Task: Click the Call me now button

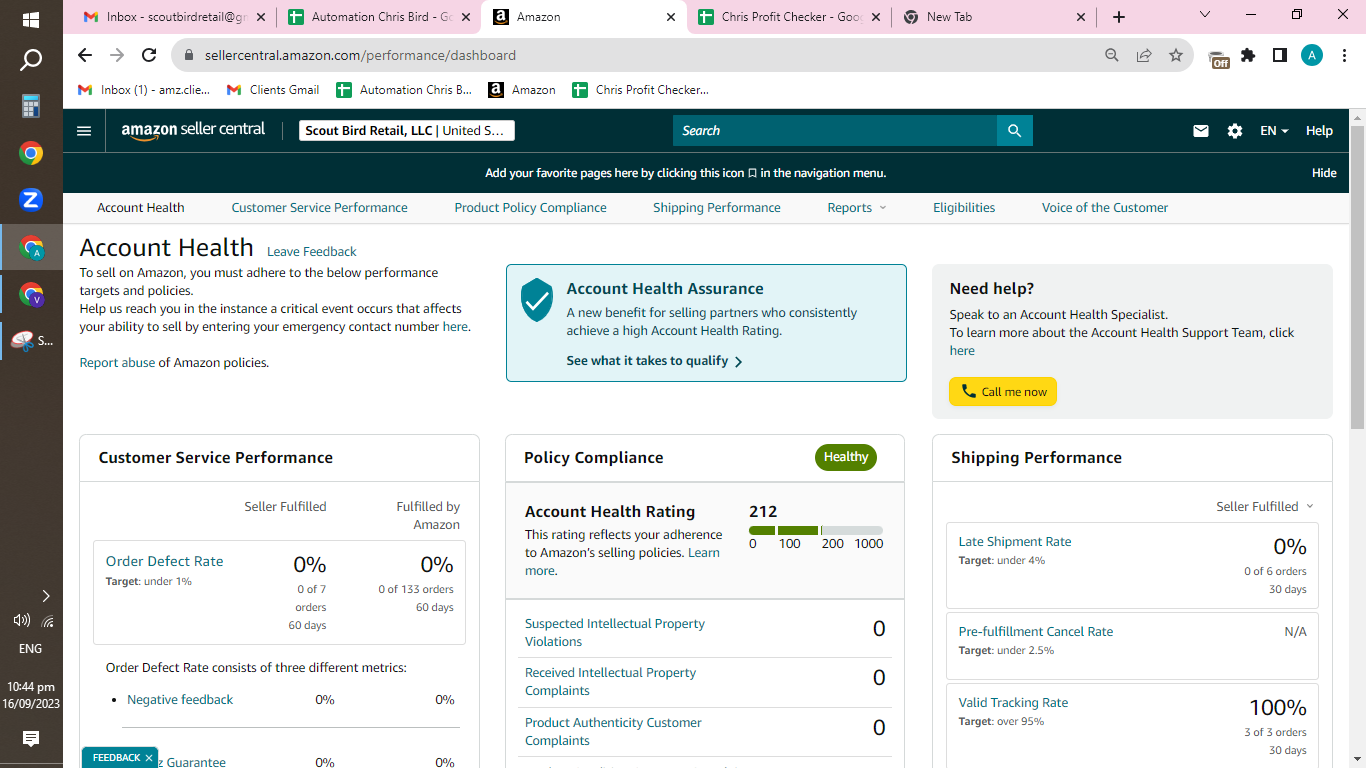Action: coord(1003,392)
